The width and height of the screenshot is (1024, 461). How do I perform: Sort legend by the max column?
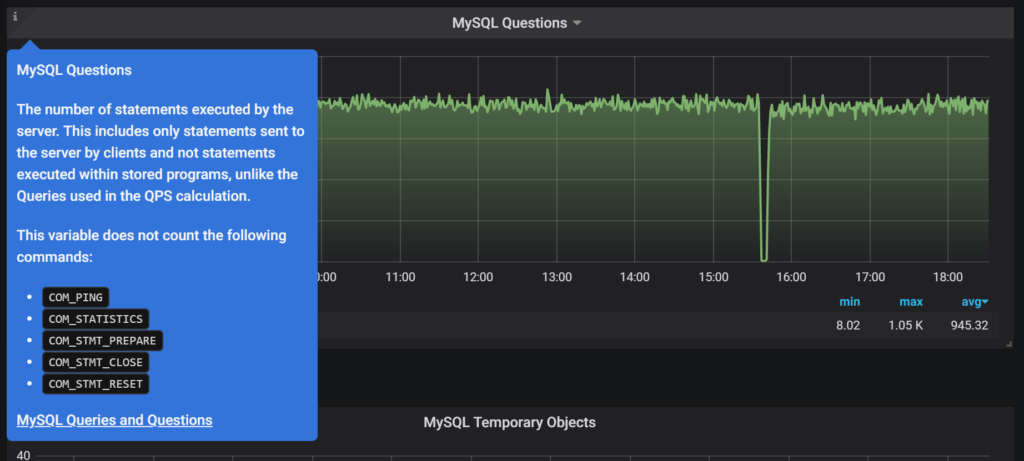[909, 302]
